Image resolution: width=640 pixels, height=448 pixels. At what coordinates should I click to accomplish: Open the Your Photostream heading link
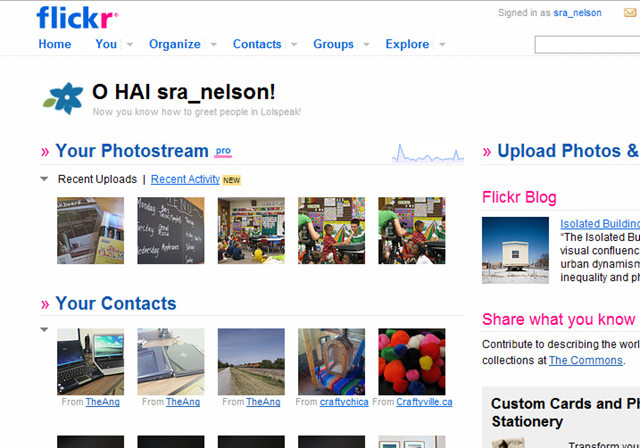point(132,151)
